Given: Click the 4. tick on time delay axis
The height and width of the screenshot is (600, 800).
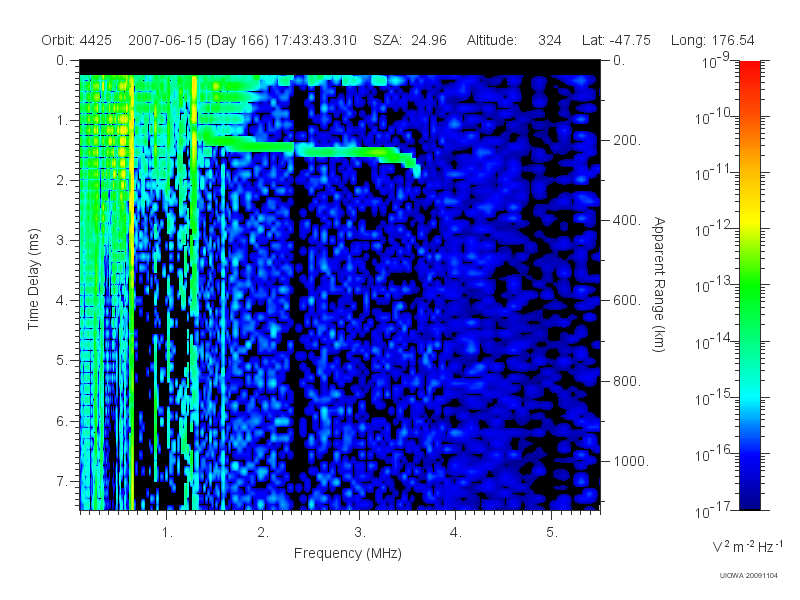Looking at the screenshot, I should pos(62,301).
